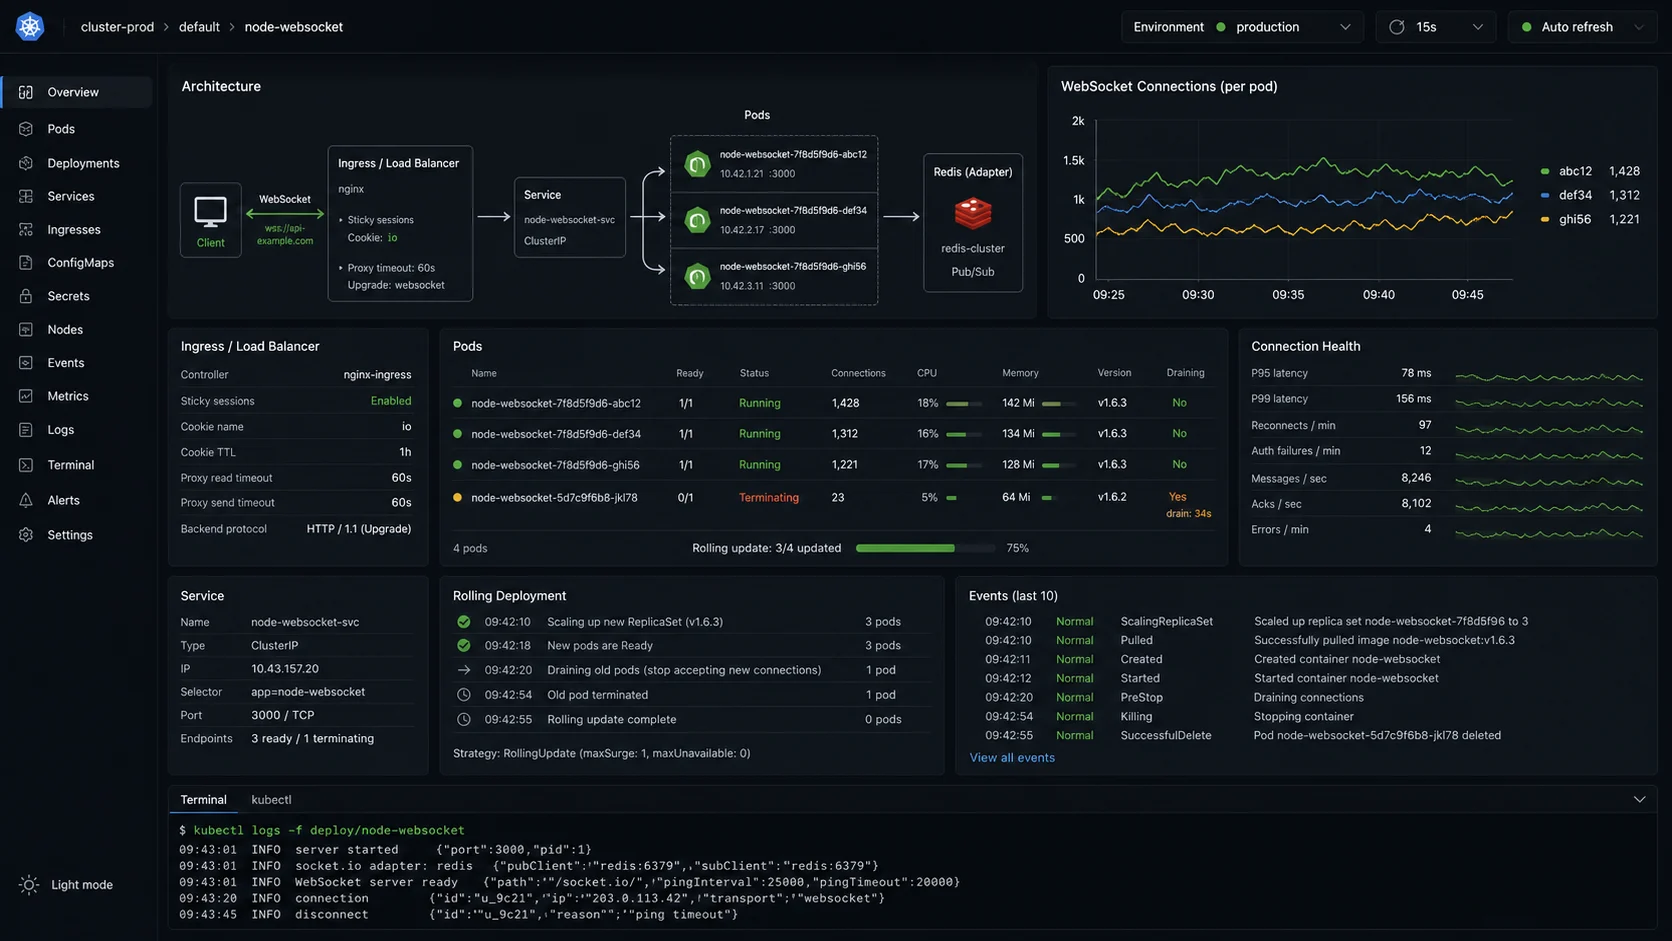Navigate to cluster-prod breadcrumb

tap(117, 27)
